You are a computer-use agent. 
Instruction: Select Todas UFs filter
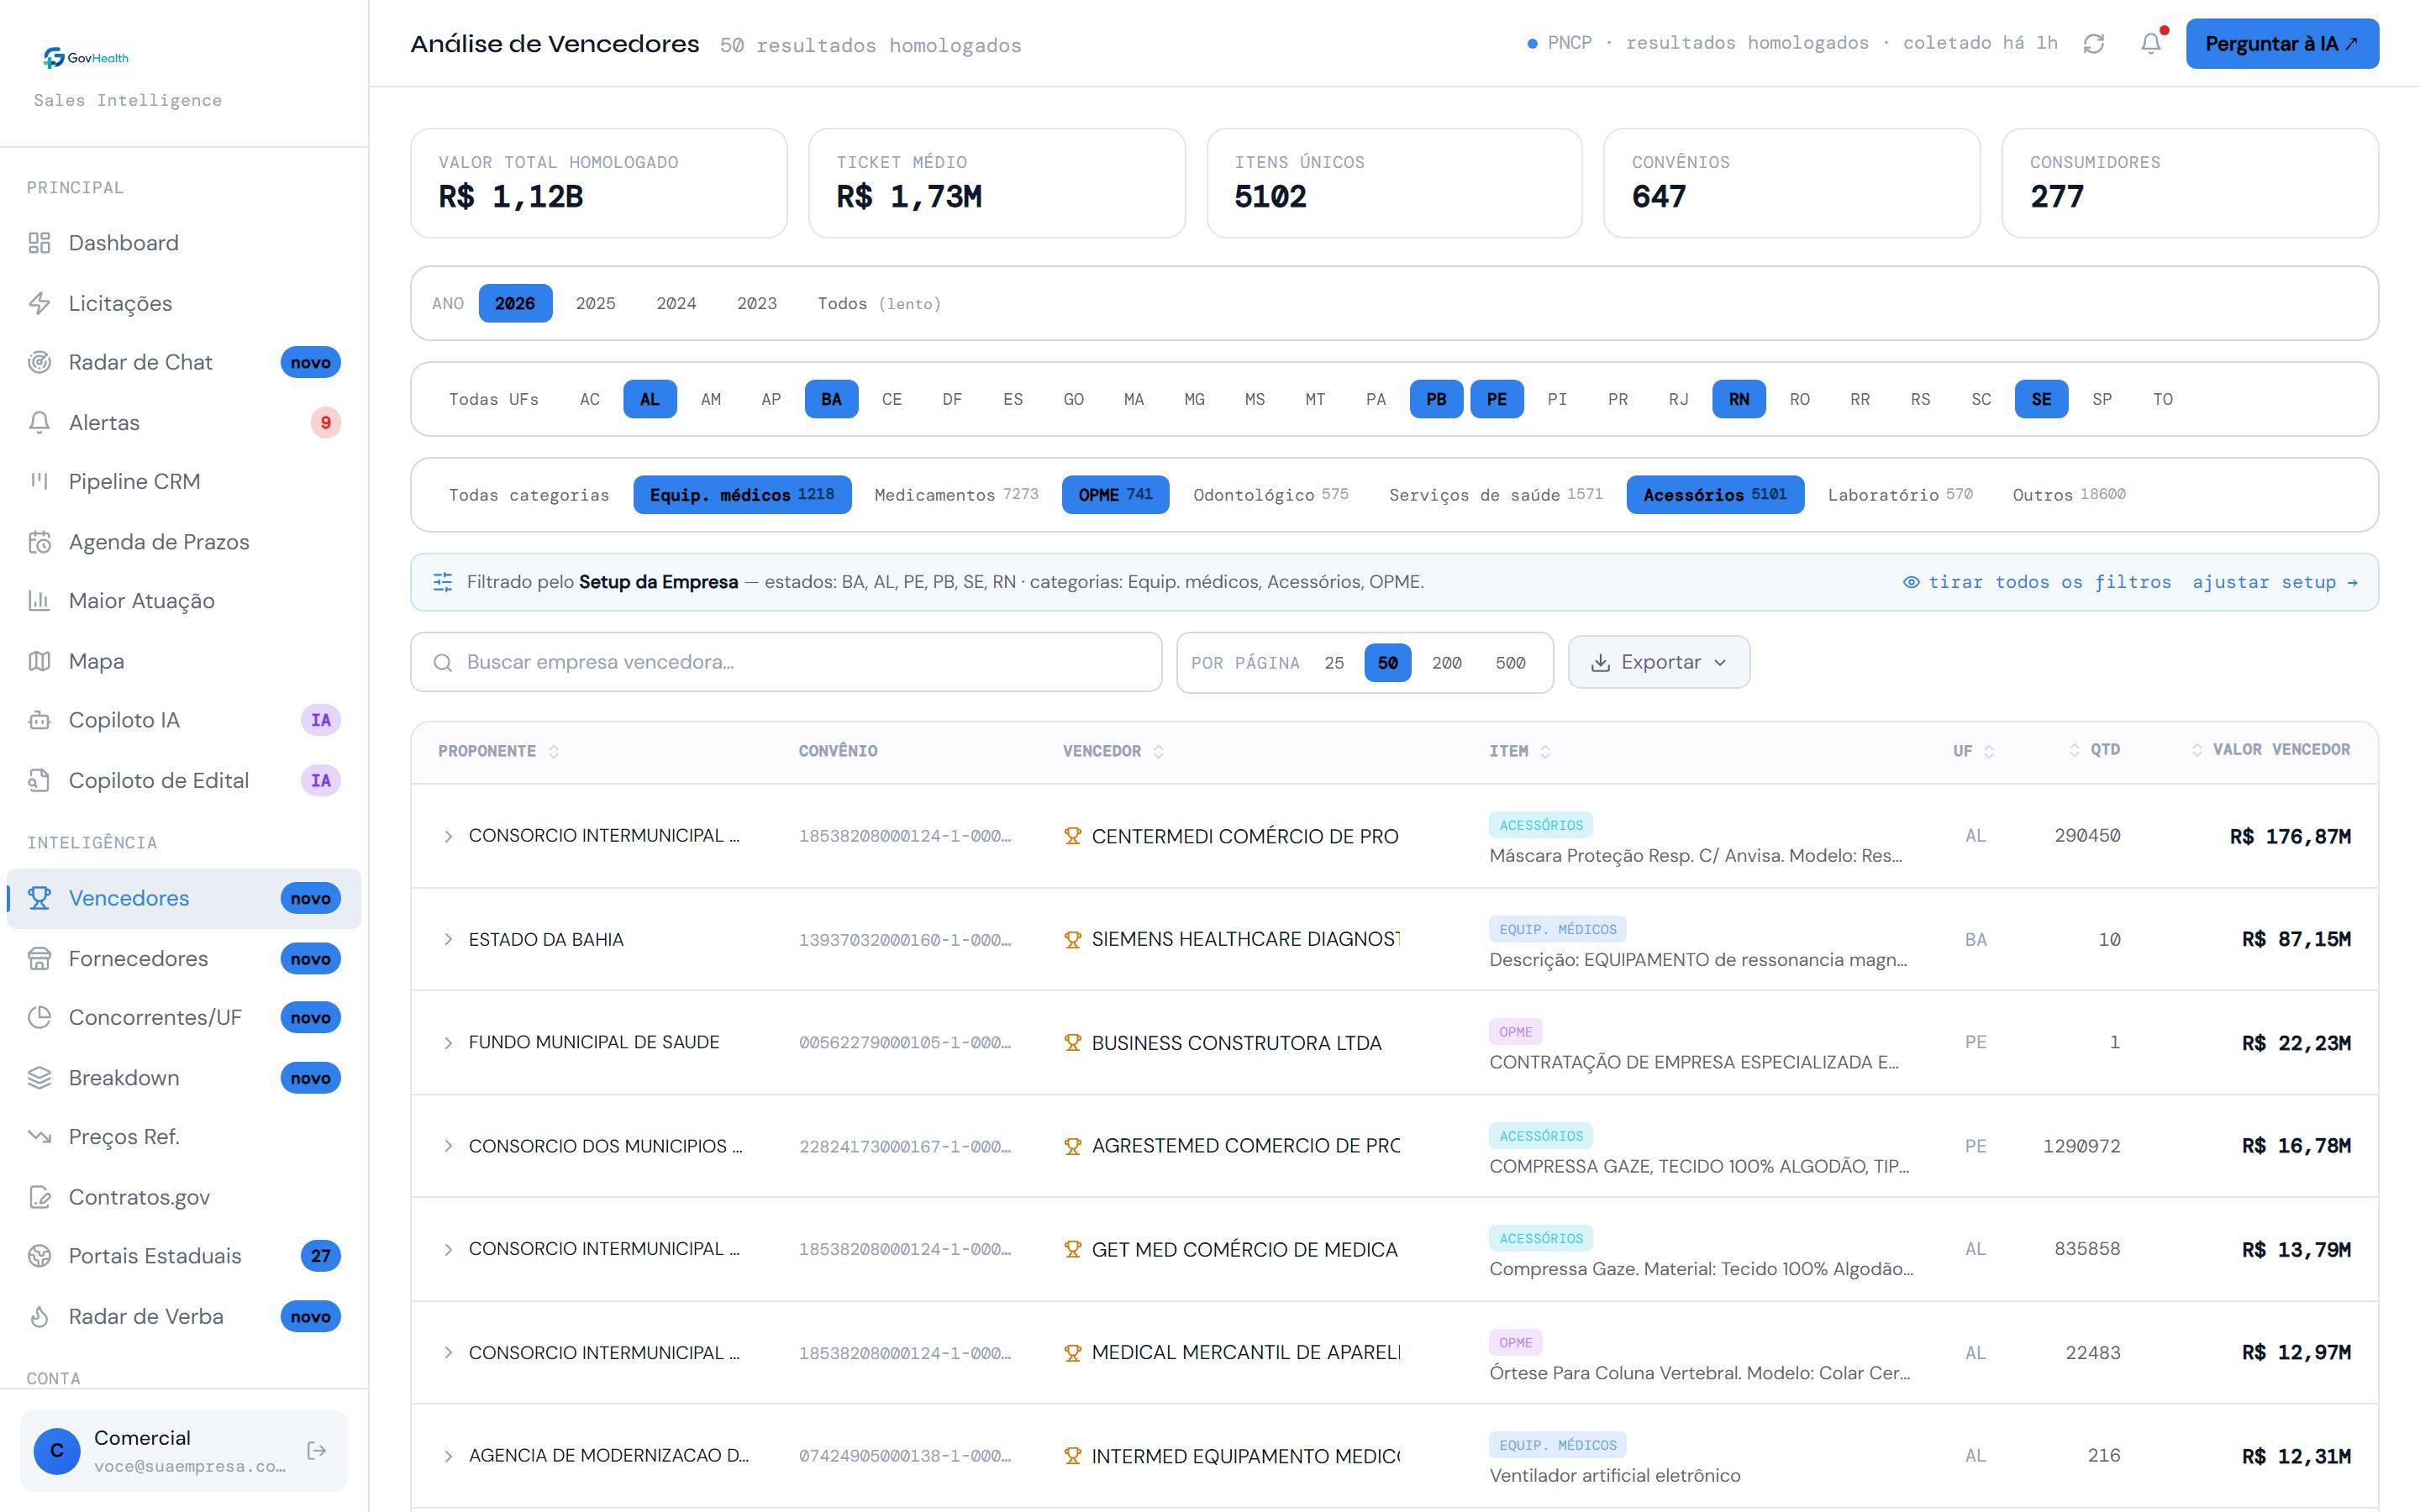pos(493,399)
